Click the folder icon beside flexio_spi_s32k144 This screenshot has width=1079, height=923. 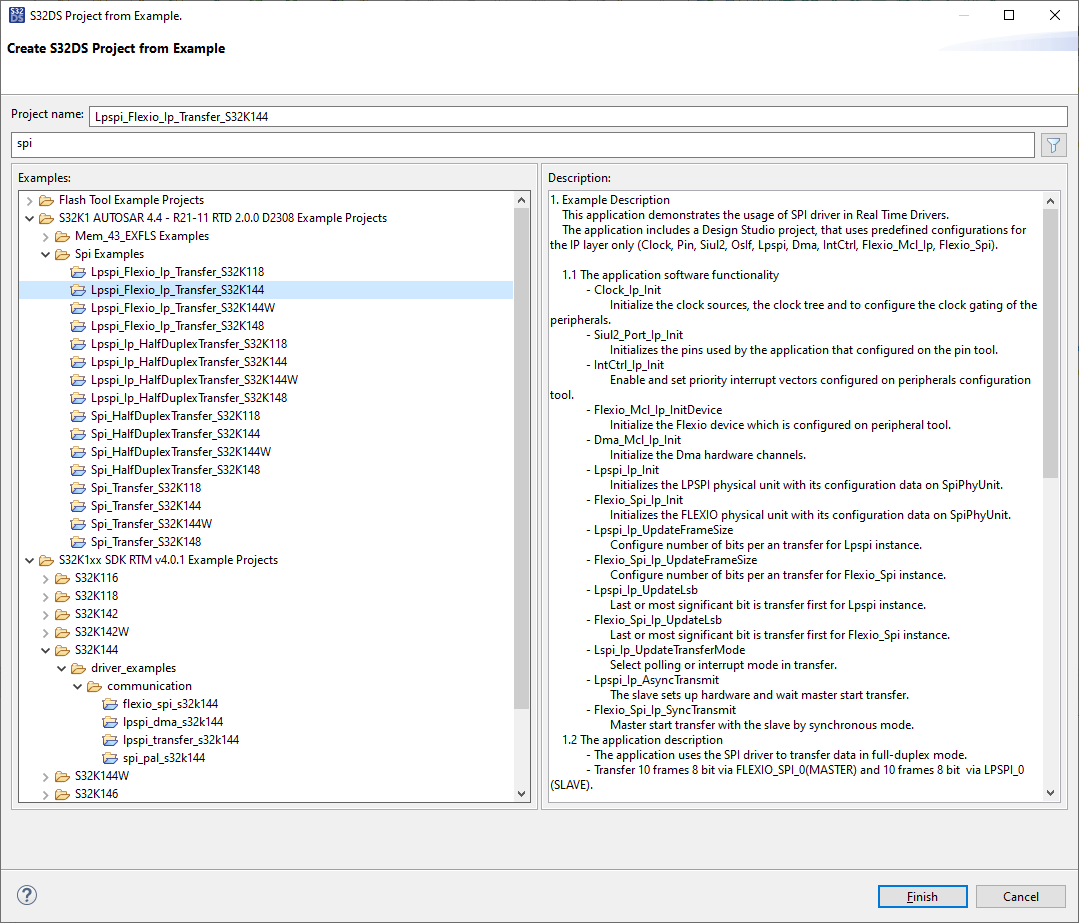[110, 703]
